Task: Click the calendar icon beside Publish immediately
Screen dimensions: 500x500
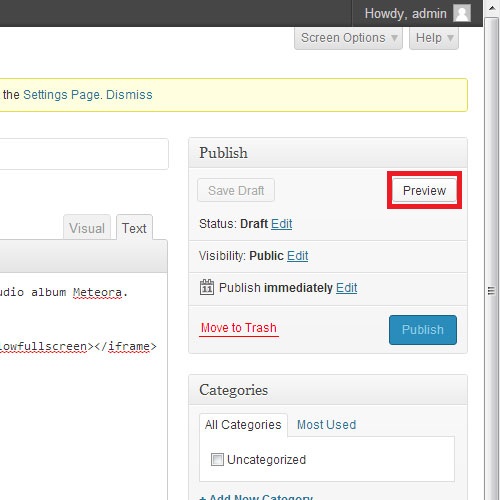Action: tap(207, 287)
